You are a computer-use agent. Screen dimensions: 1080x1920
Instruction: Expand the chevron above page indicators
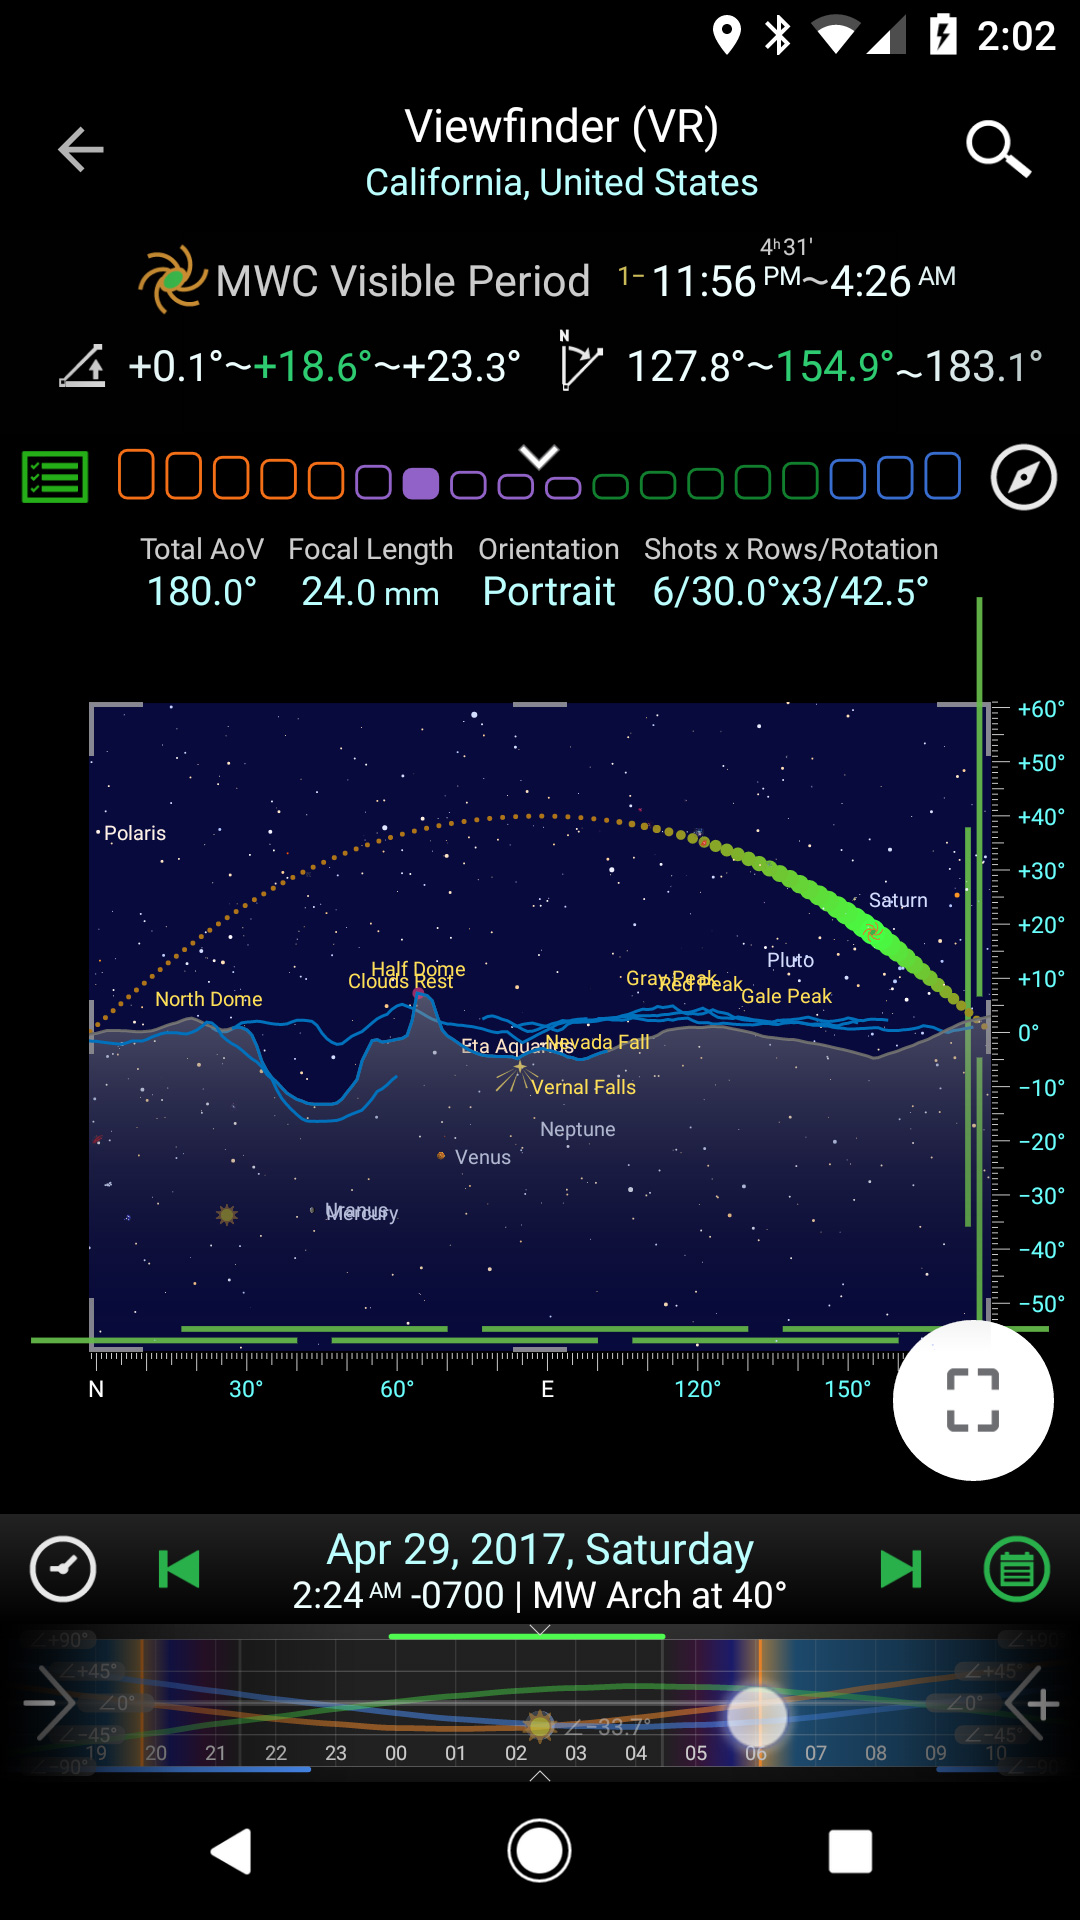pyautogui.click(x=539, y=457)
